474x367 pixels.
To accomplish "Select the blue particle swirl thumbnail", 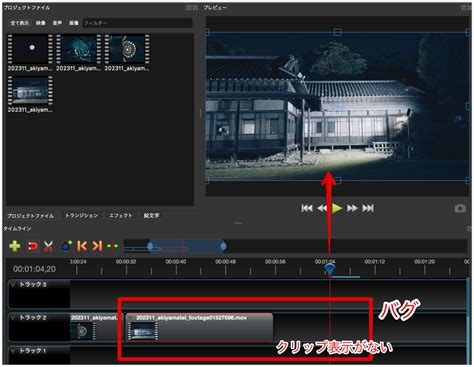I will click(x=78, y=49).
